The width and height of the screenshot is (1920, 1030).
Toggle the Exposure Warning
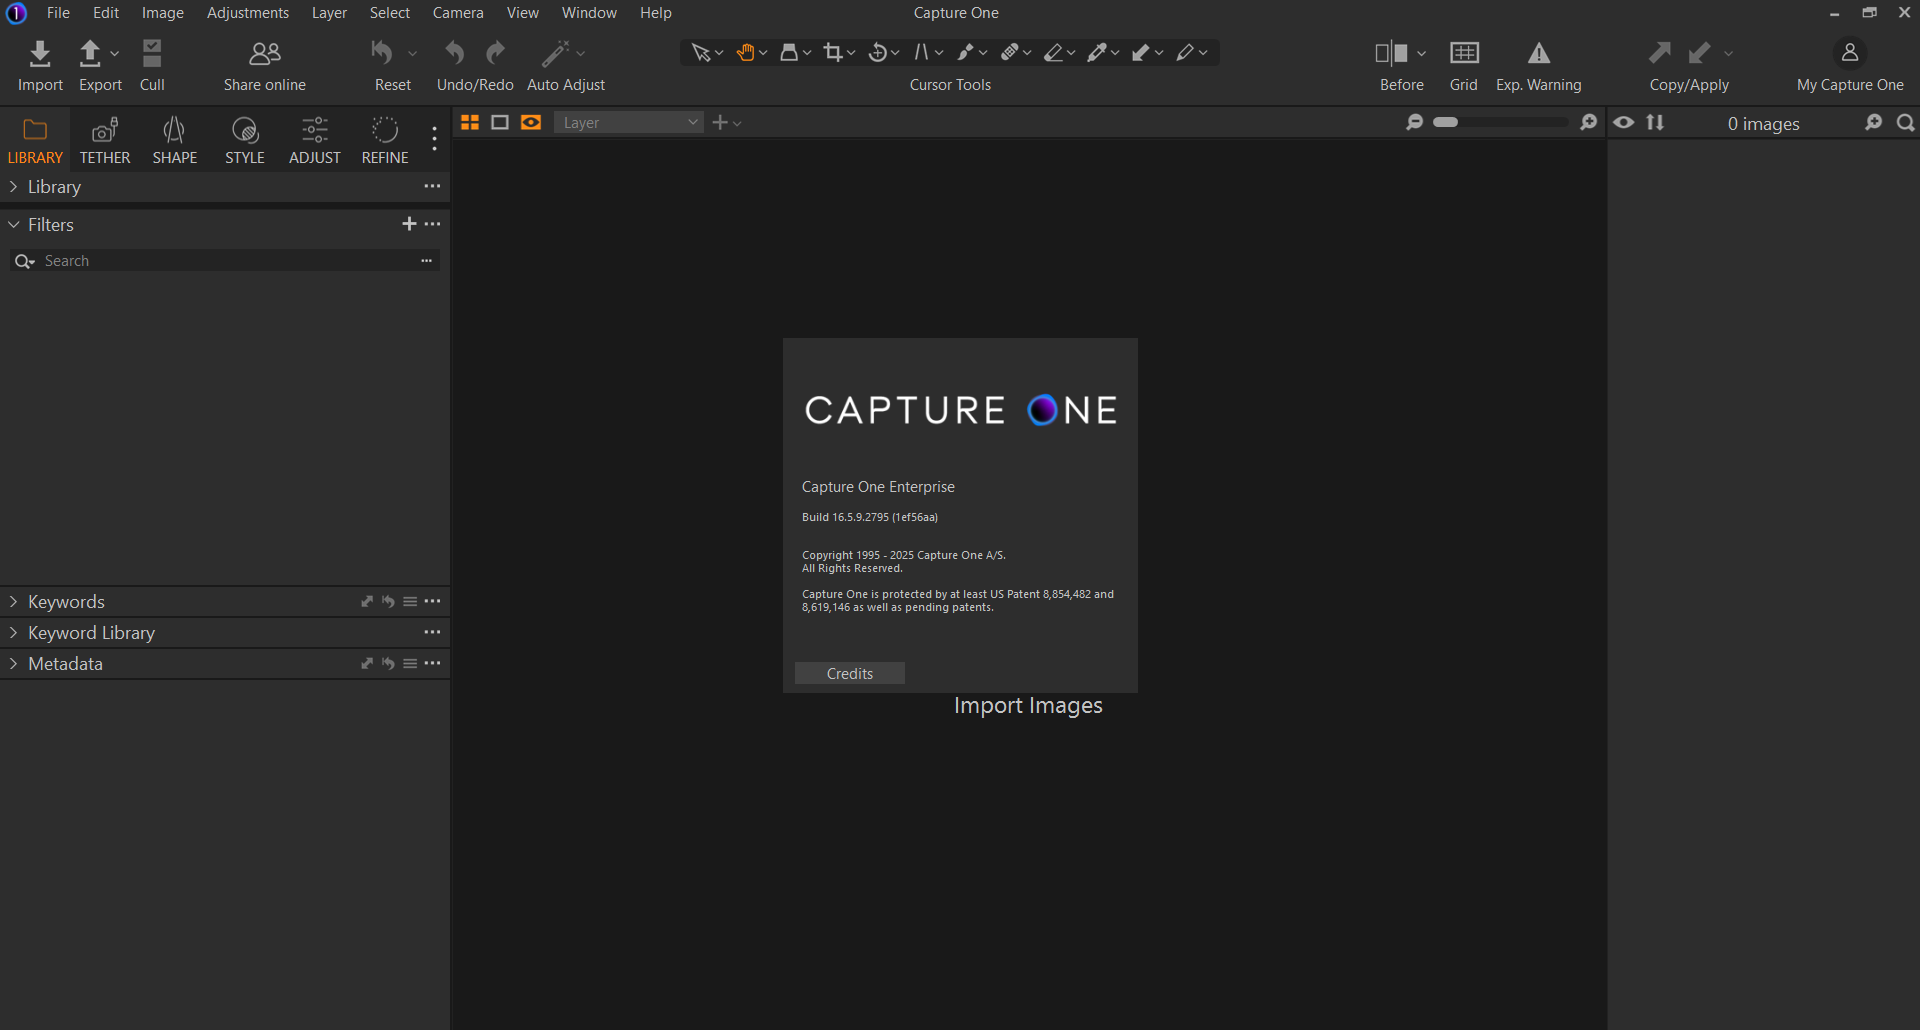pyautogui.click(x=1539, y=53)
